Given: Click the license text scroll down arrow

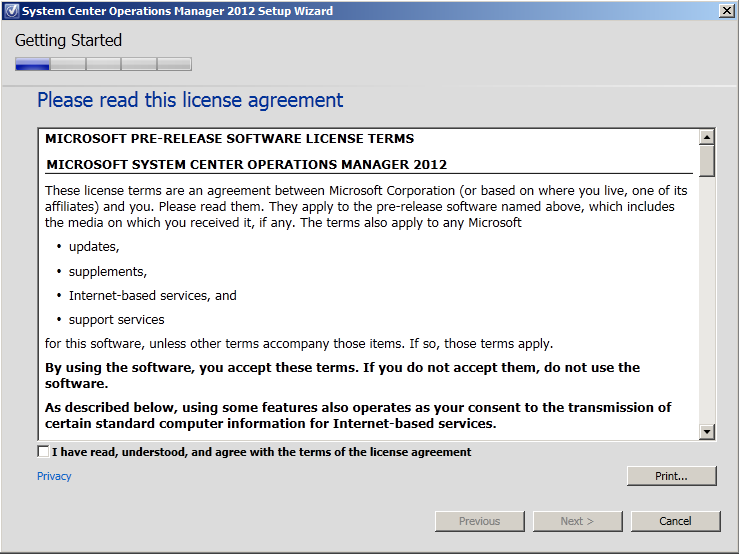Looking at the screenshot, I should [706, 431].
